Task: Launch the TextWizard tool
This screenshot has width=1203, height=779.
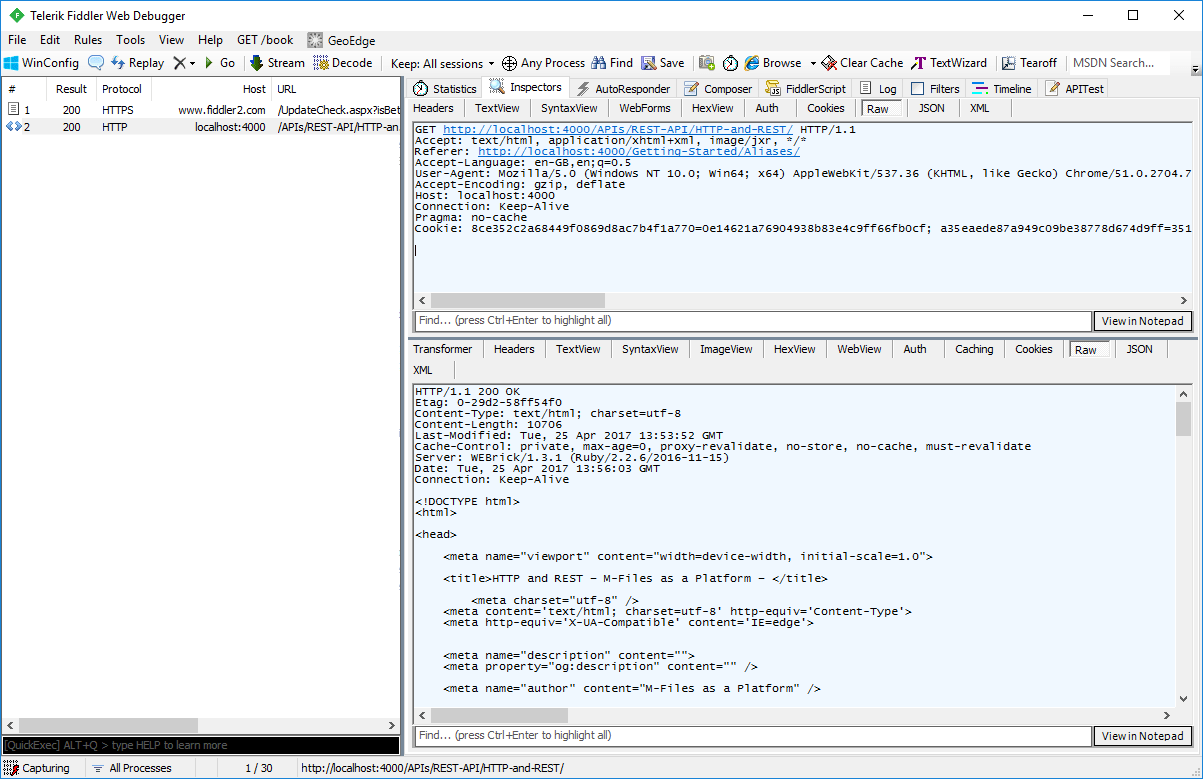Action: pyautogui.click(x=948, y=62)
